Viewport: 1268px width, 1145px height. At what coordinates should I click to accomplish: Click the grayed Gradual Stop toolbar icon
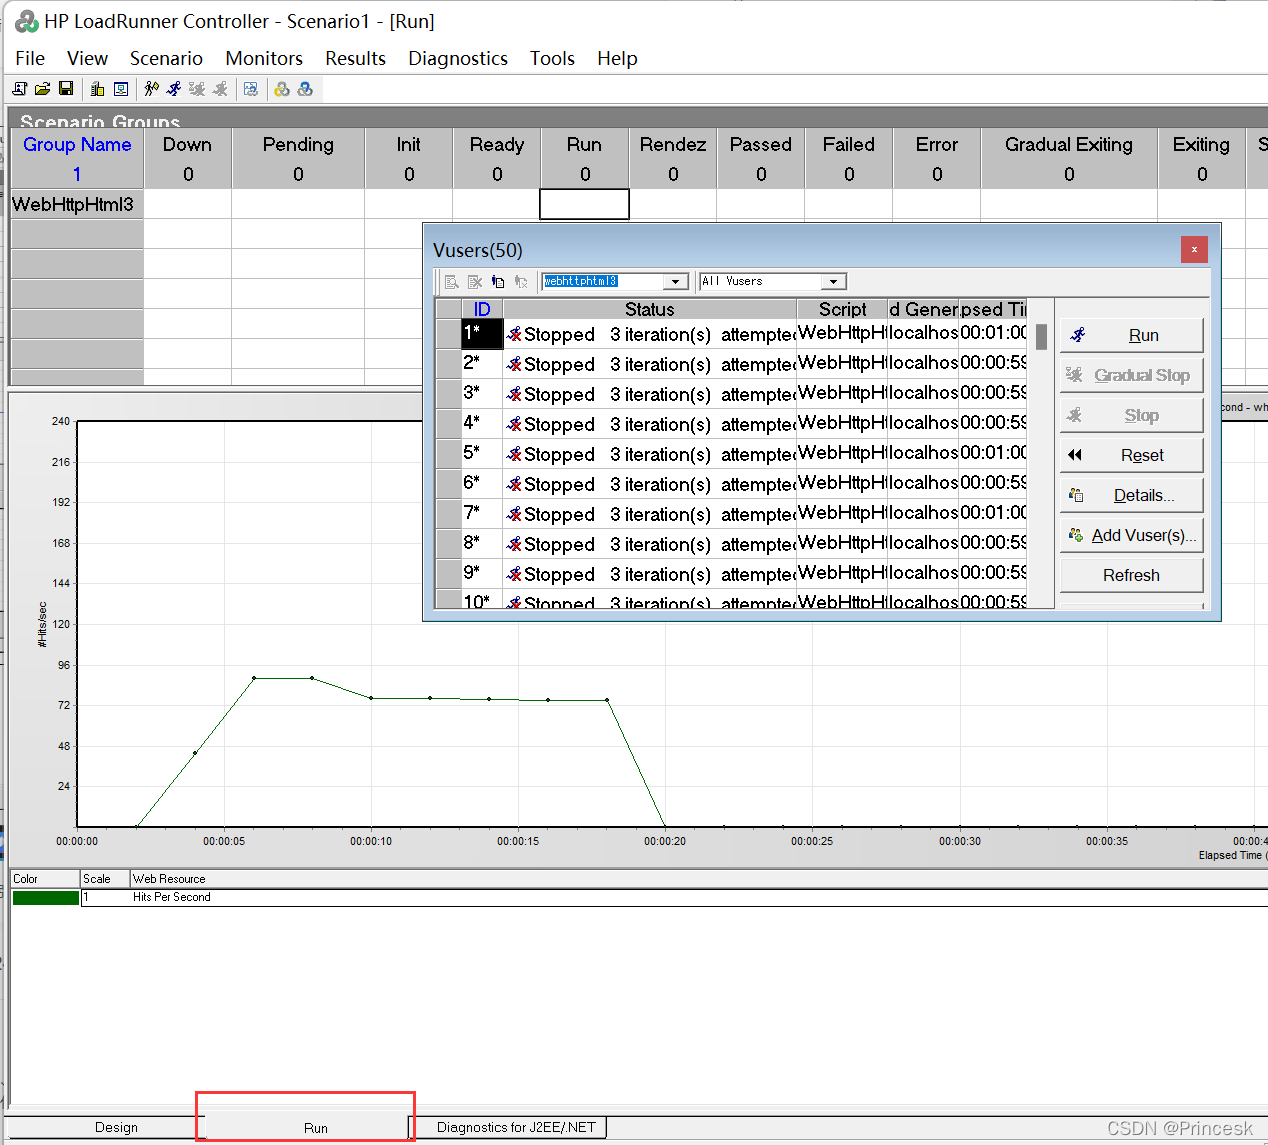pos(197,89)
